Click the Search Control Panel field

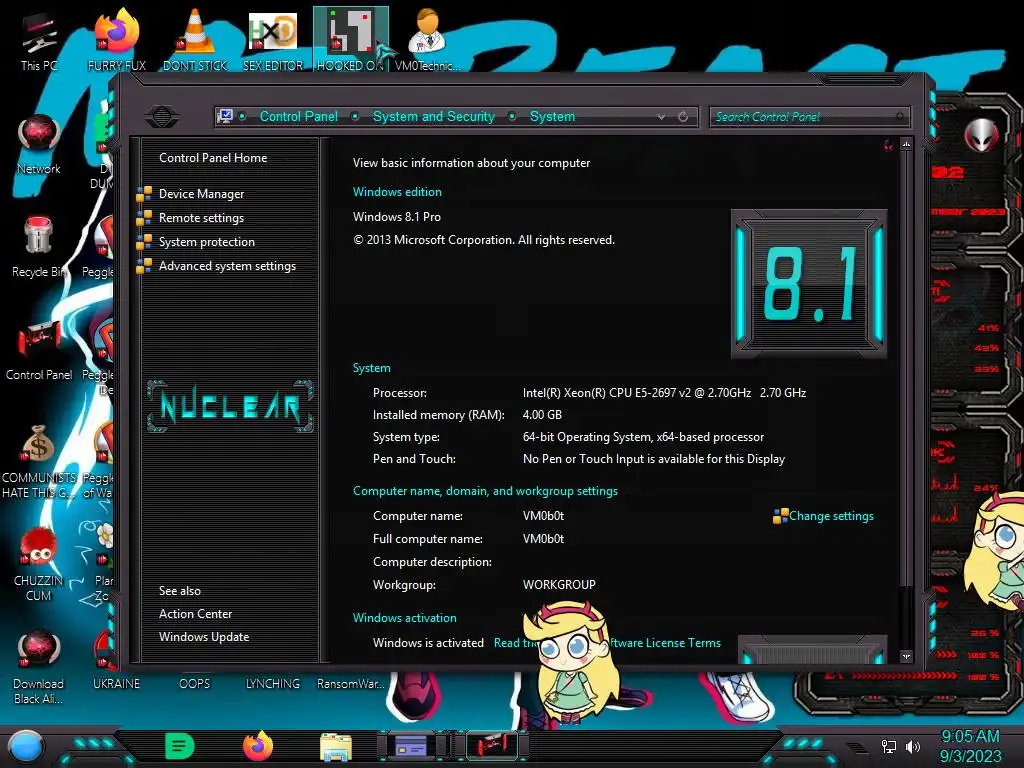(808, 117)
